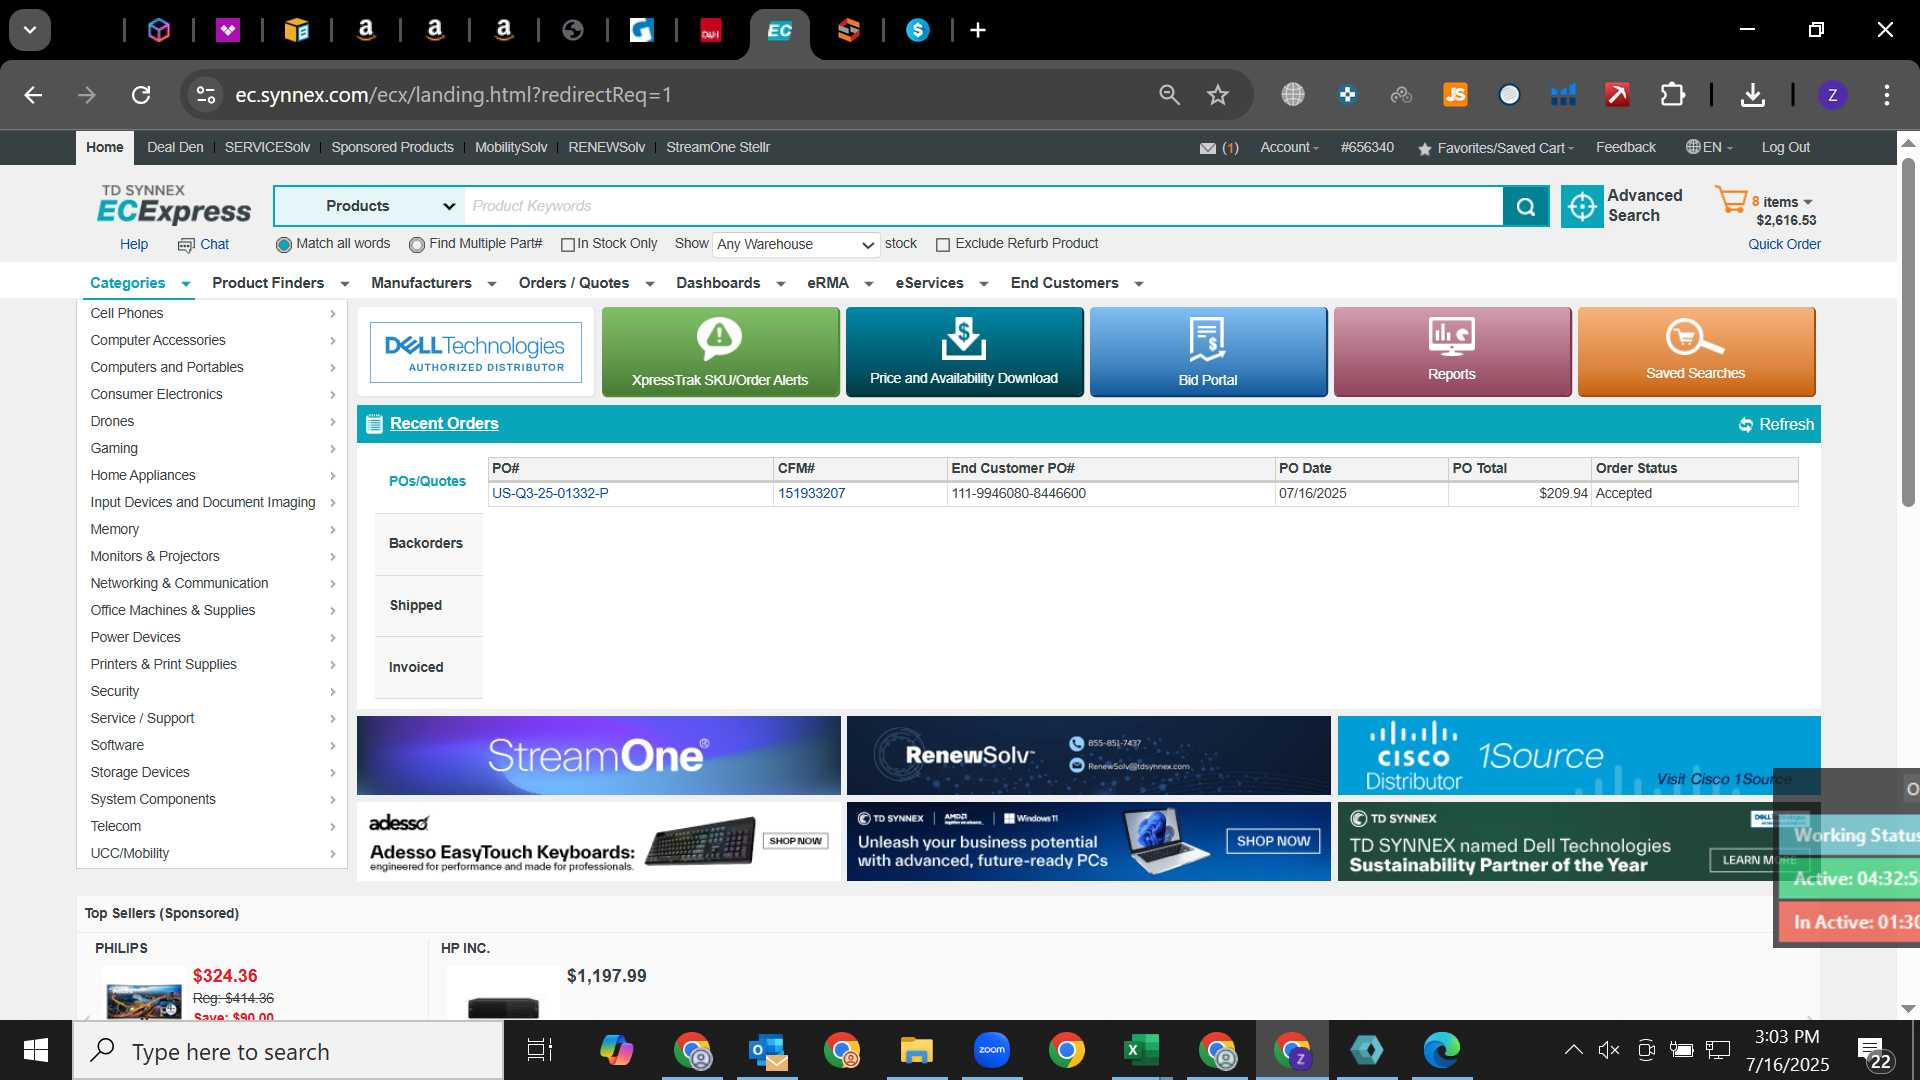Open the Product Finders menu

[280, 283]
